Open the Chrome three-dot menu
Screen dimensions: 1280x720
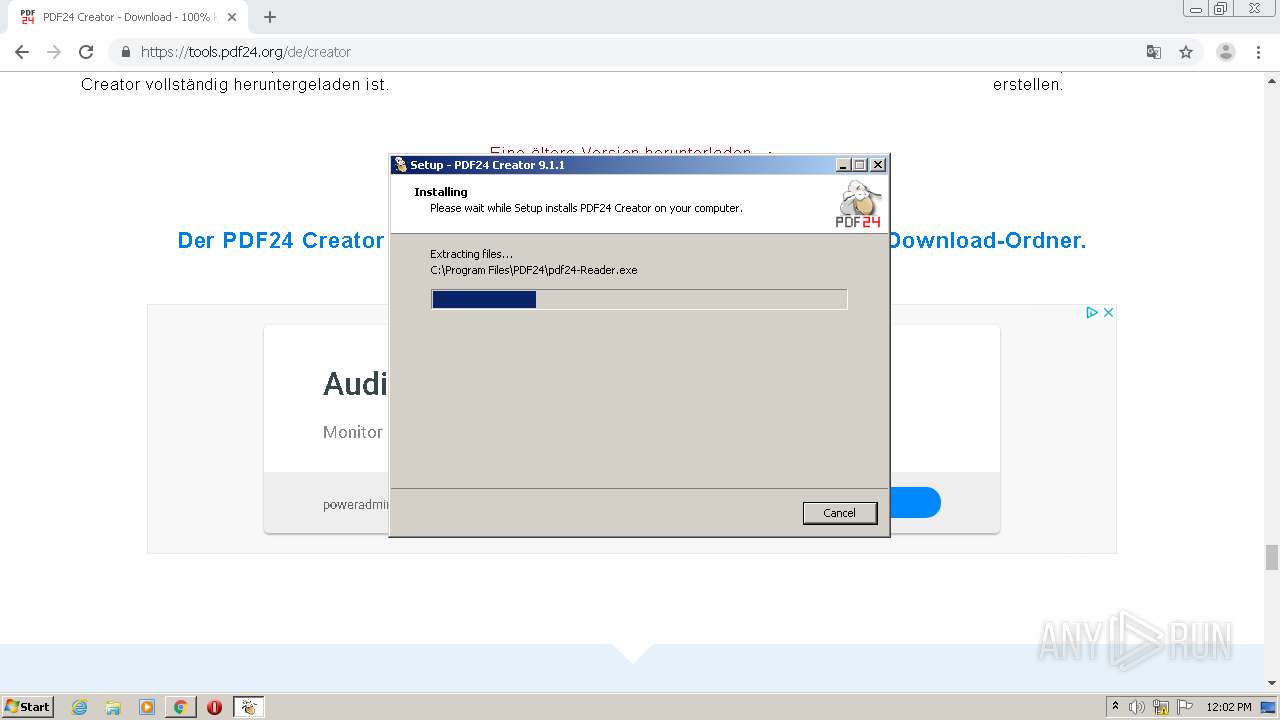point(1259,52)
